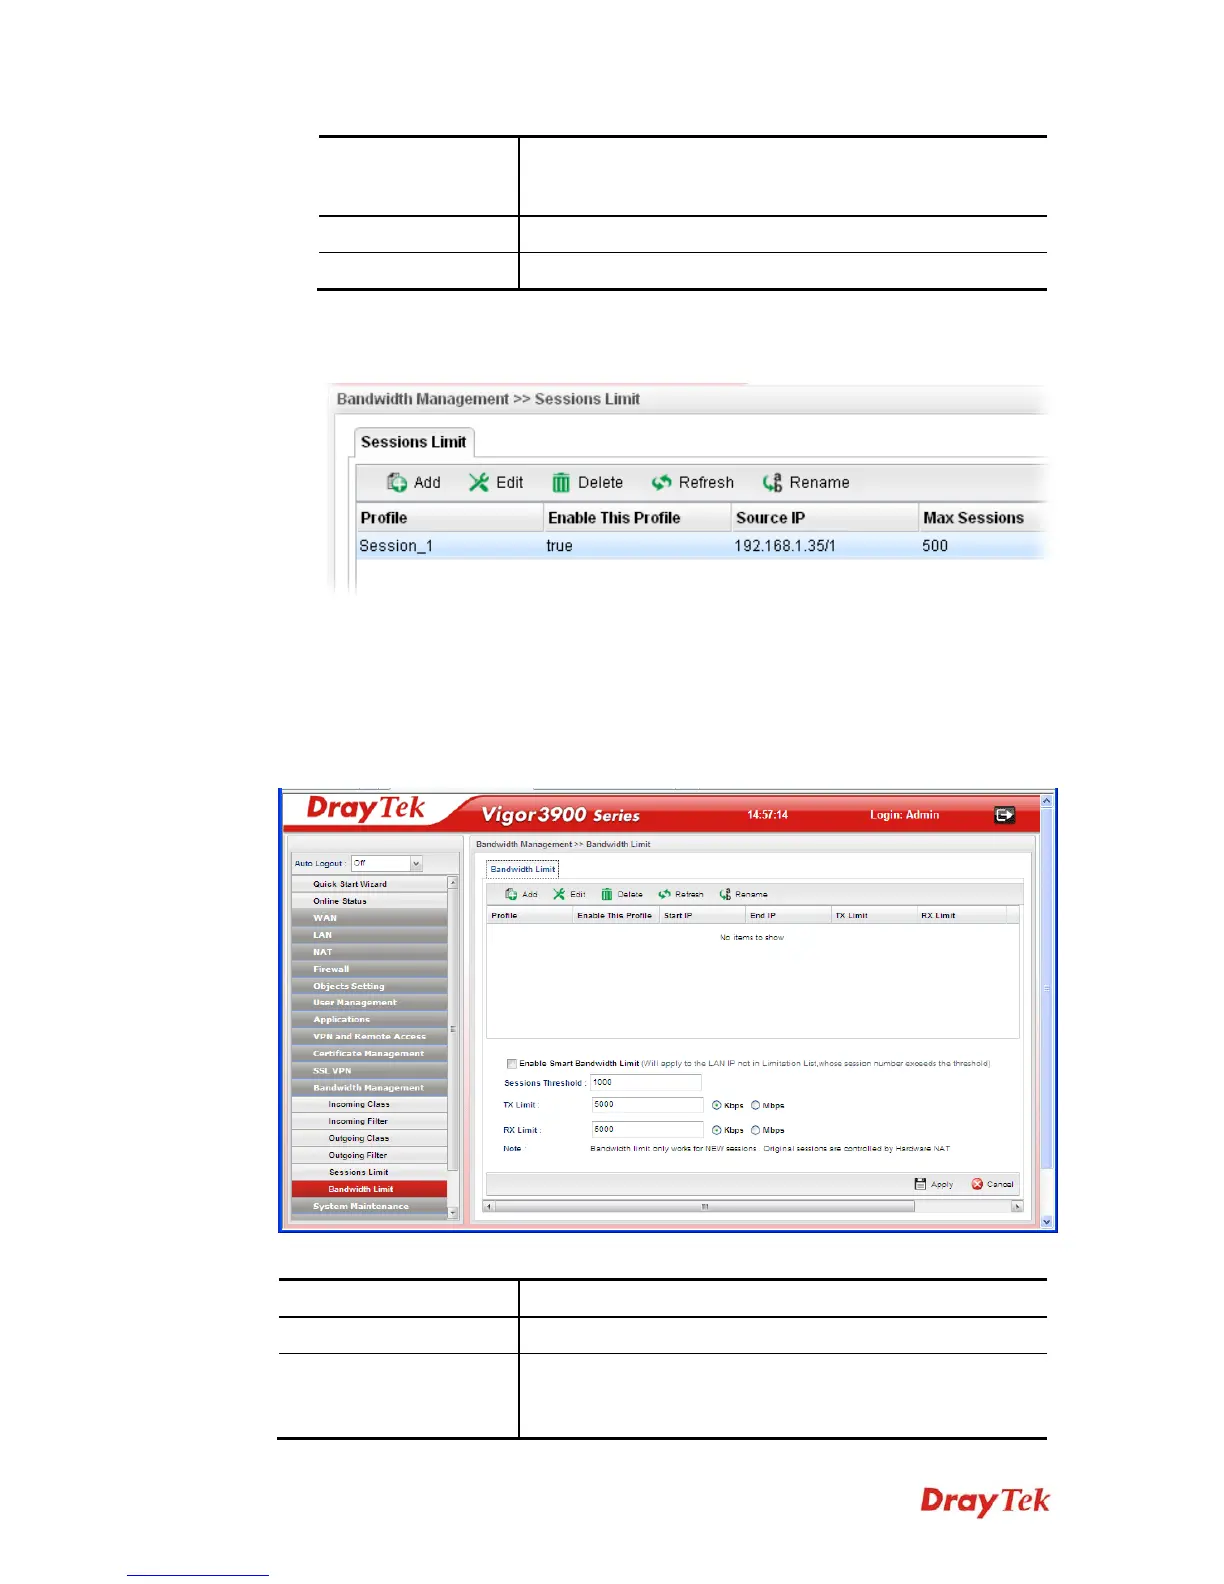Viewport: 1224px width, 1584px height.
Task: Select the Sessions Limit tab
Action: click(x=414, y=442)
